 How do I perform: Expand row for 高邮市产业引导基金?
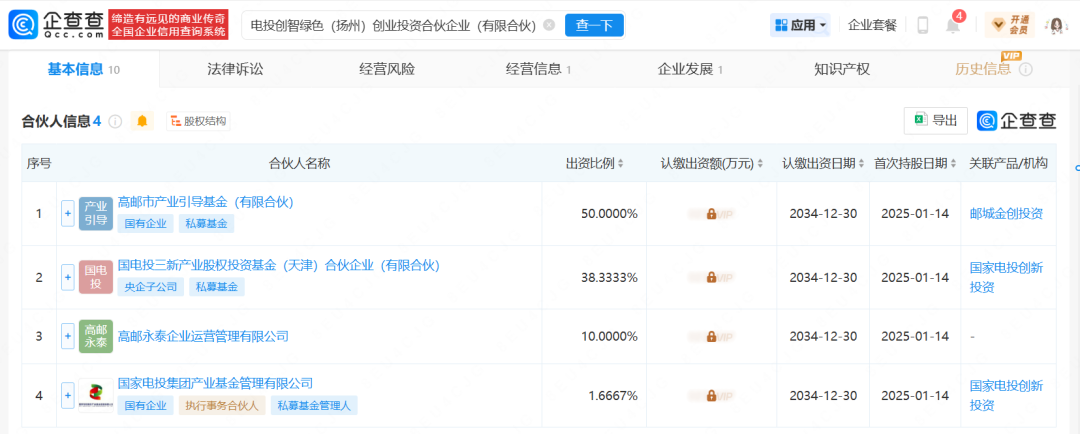coord(68,213)
